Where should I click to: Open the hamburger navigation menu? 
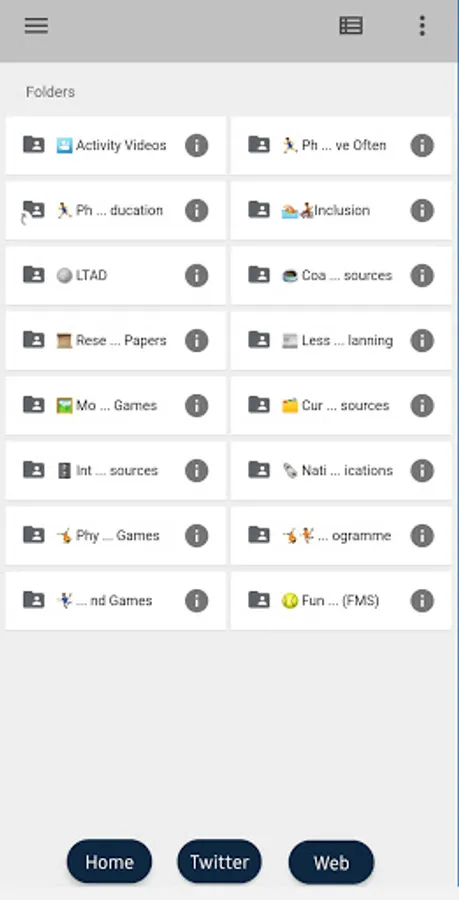coord(36,26)
